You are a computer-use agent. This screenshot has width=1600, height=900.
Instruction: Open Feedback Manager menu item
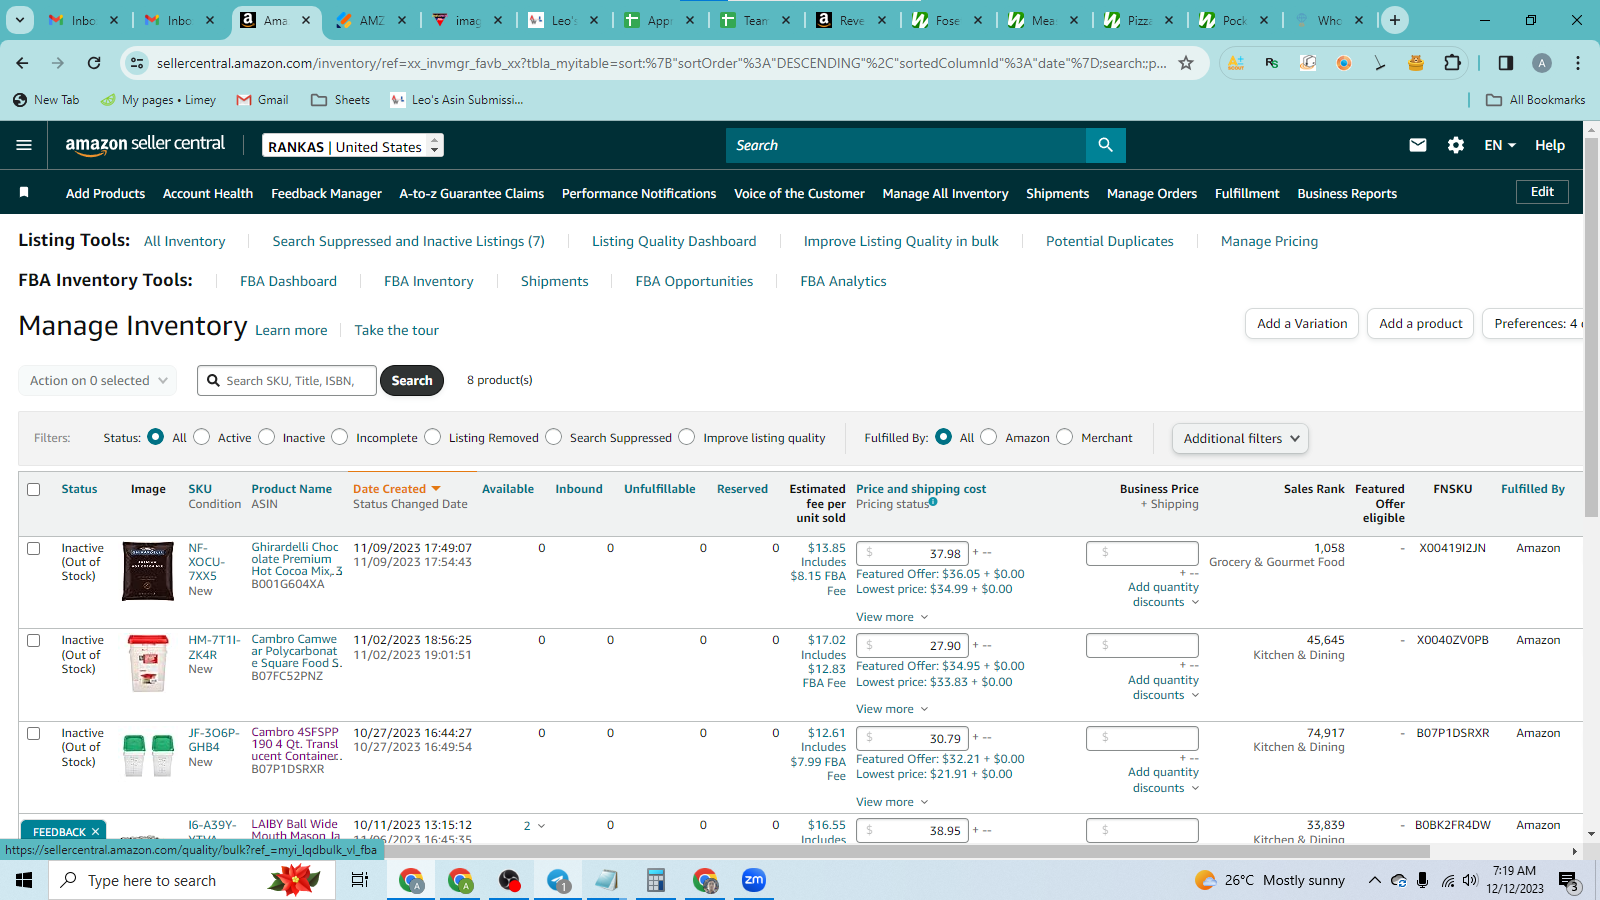point(326,193)
